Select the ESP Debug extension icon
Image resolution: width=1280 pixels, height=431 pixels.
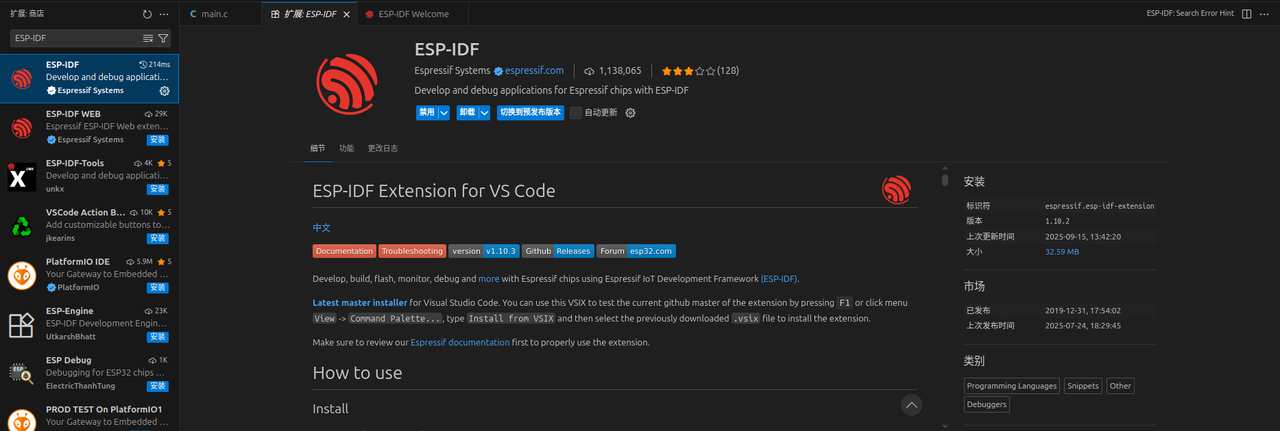click(x=21, y=374)
